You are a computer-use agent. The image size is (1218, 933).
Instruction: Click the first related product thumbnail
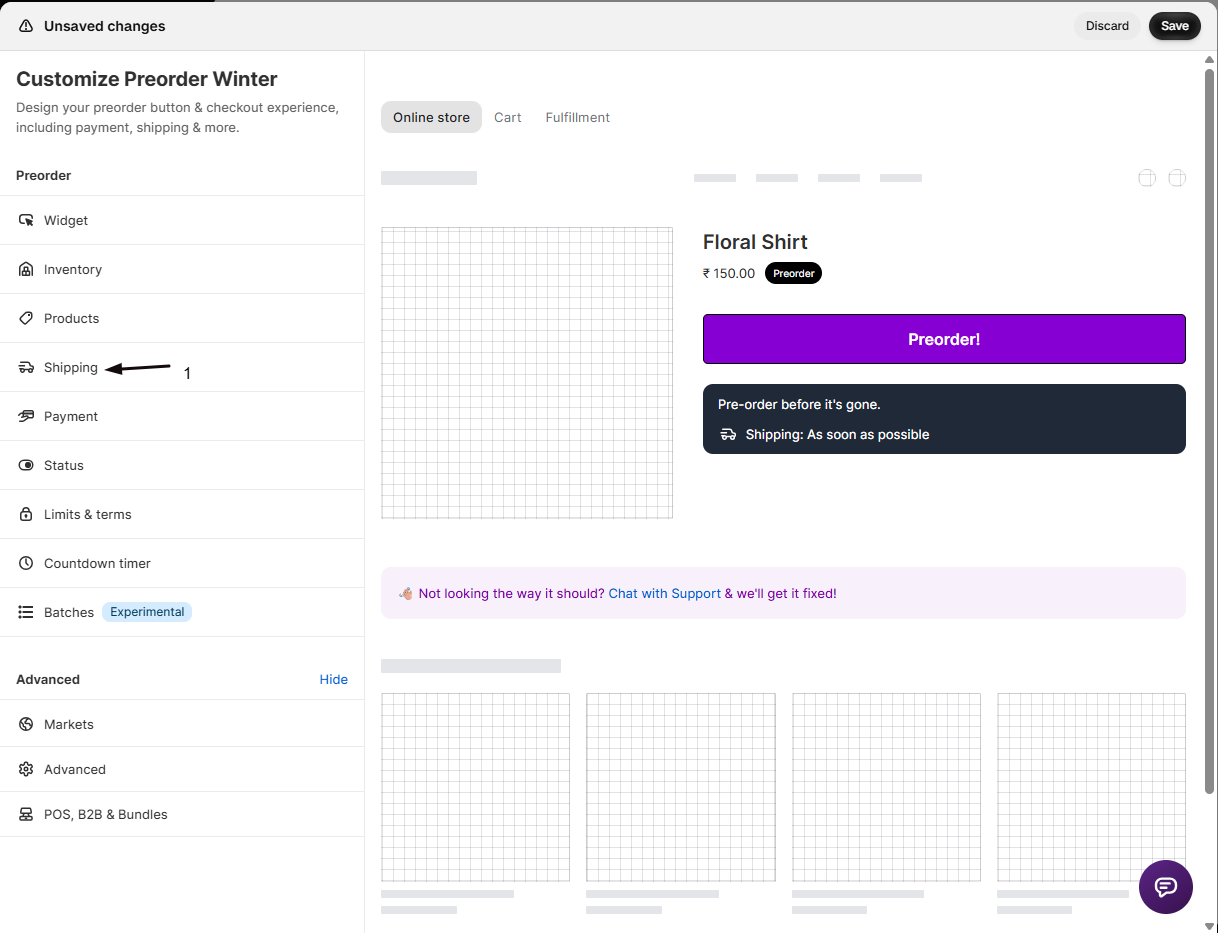click(x=476, y=787)
